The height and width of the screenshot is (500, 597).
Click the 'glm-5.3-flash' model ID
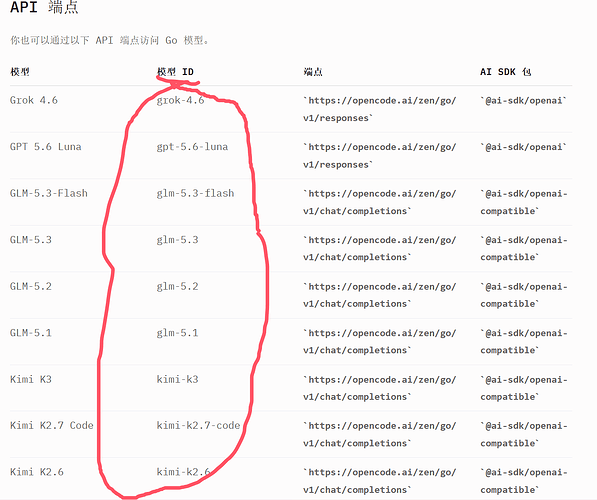195,193
